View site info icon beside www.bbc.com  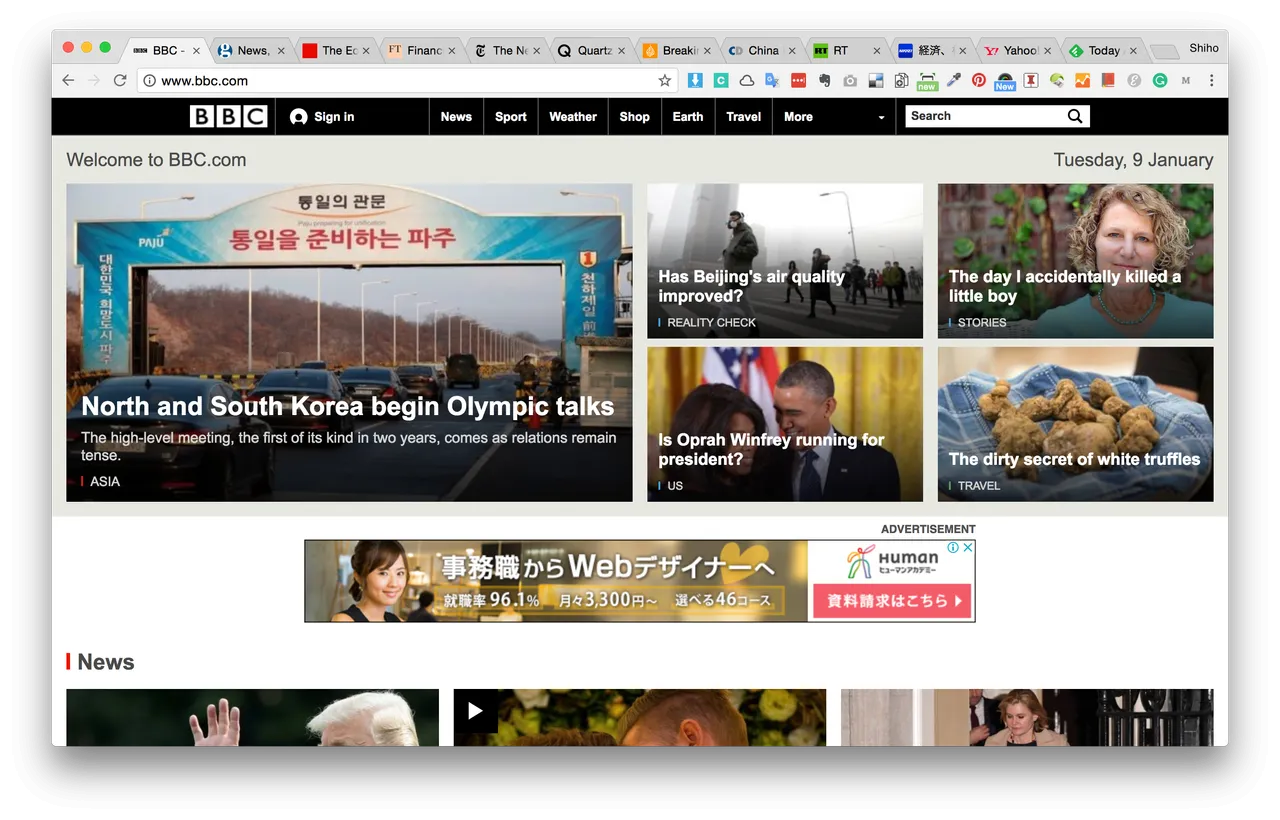[x=149, y=80]
